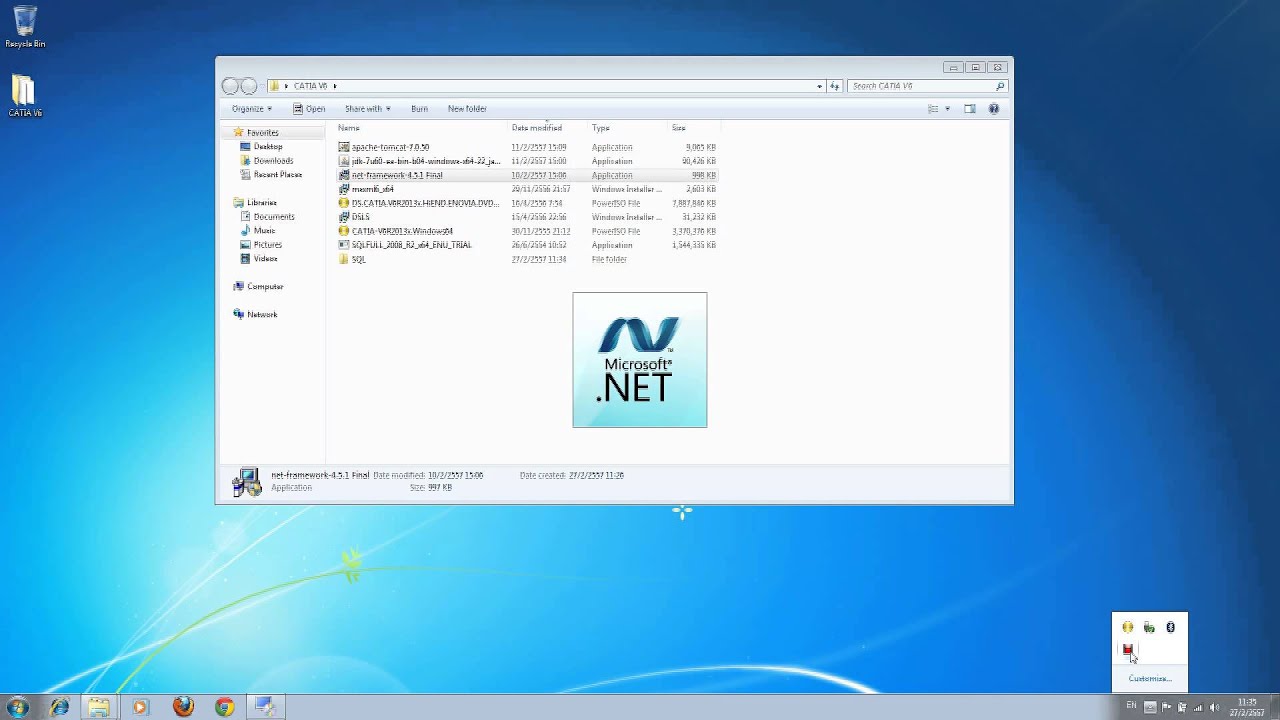This screenshot has height=720, width=1280.
Task: Open Windows Explorer from the taskbar
Action: point(99,707)
